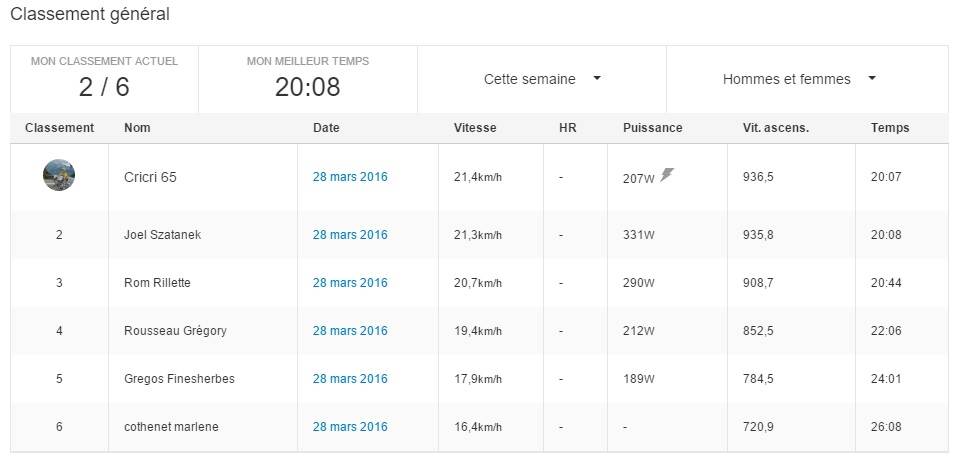Open Cricri 65's 28 mars 2016 activity
The width and height of the screenshot is (965, 465).
(x=350, y=177)
